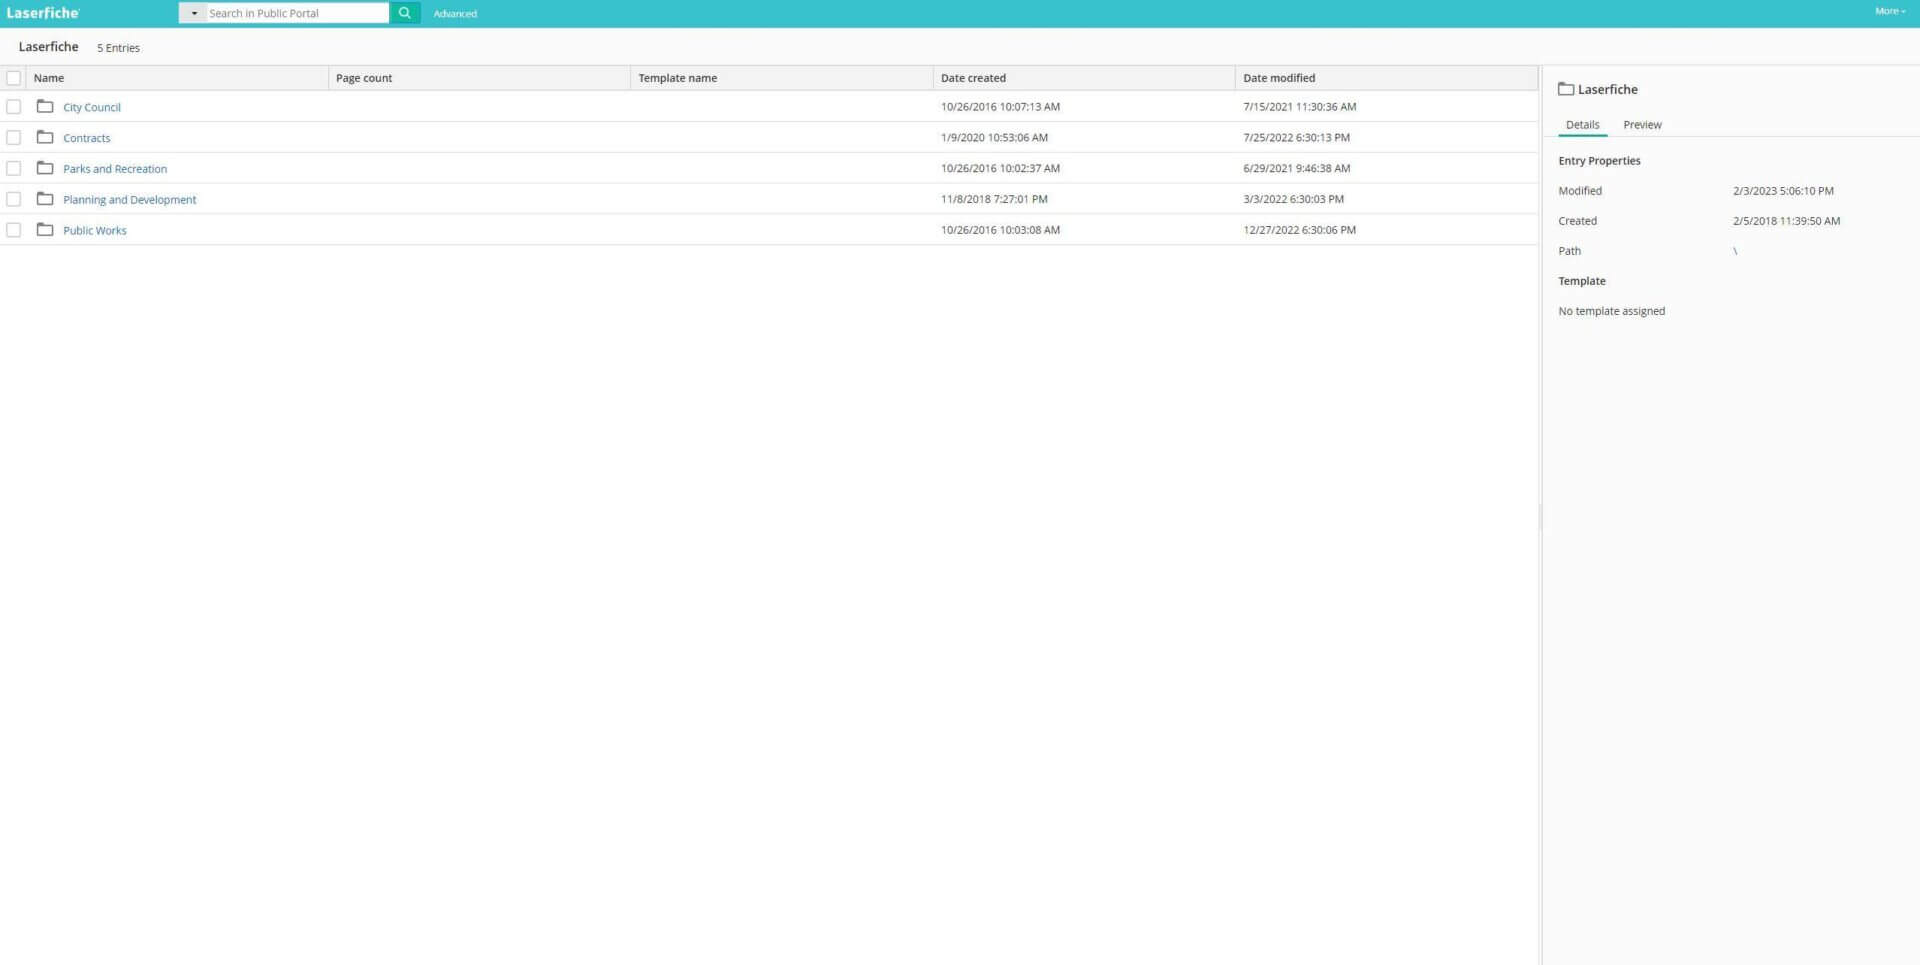Switch to the Preview tab
The width and height of the screenshot is (1920, 965).
pyautogui.click(x=1641, y=124)
